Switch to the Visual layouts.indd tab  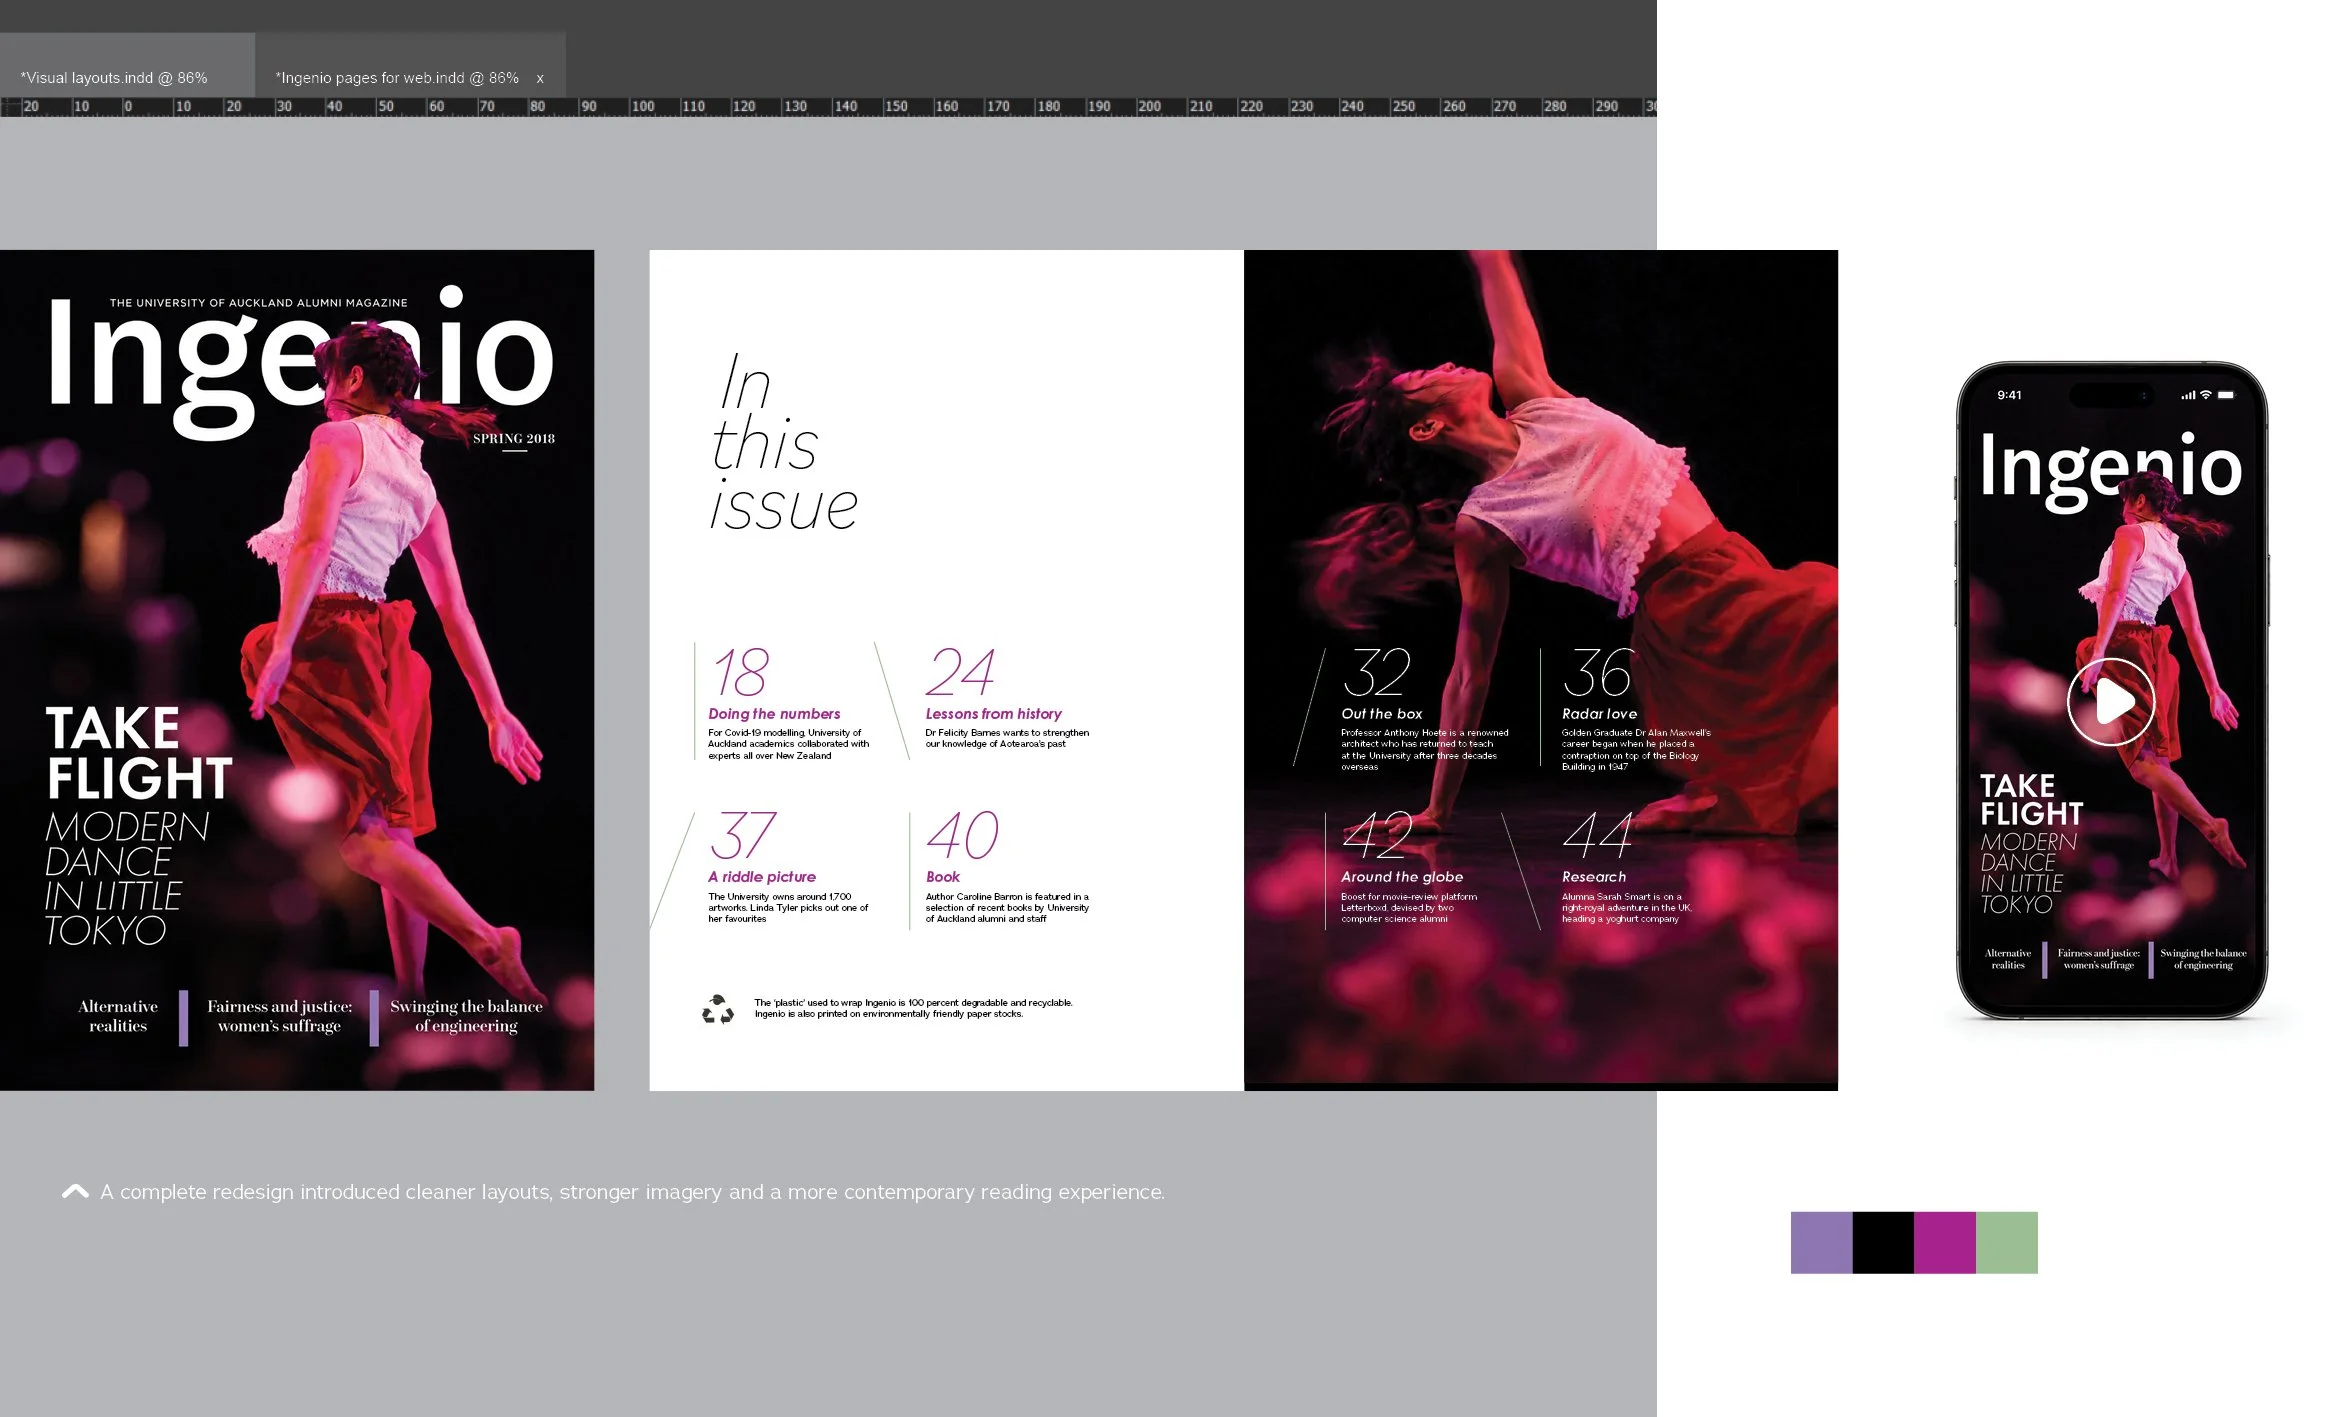(x=114, y=77)
